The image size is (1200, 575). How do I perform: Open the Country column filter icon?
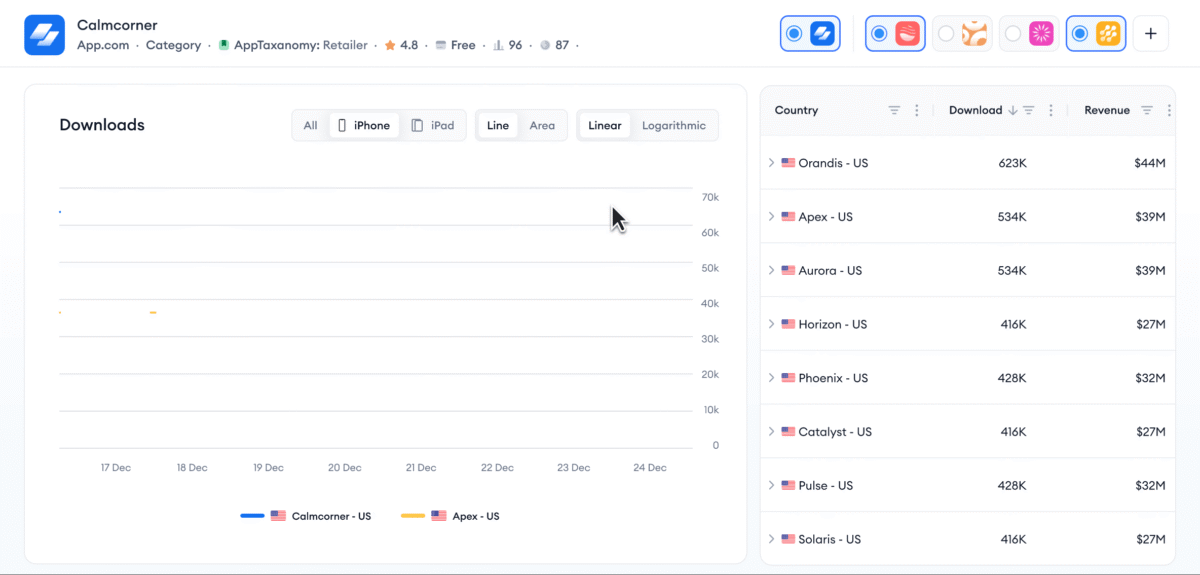(x=895, y=111)
